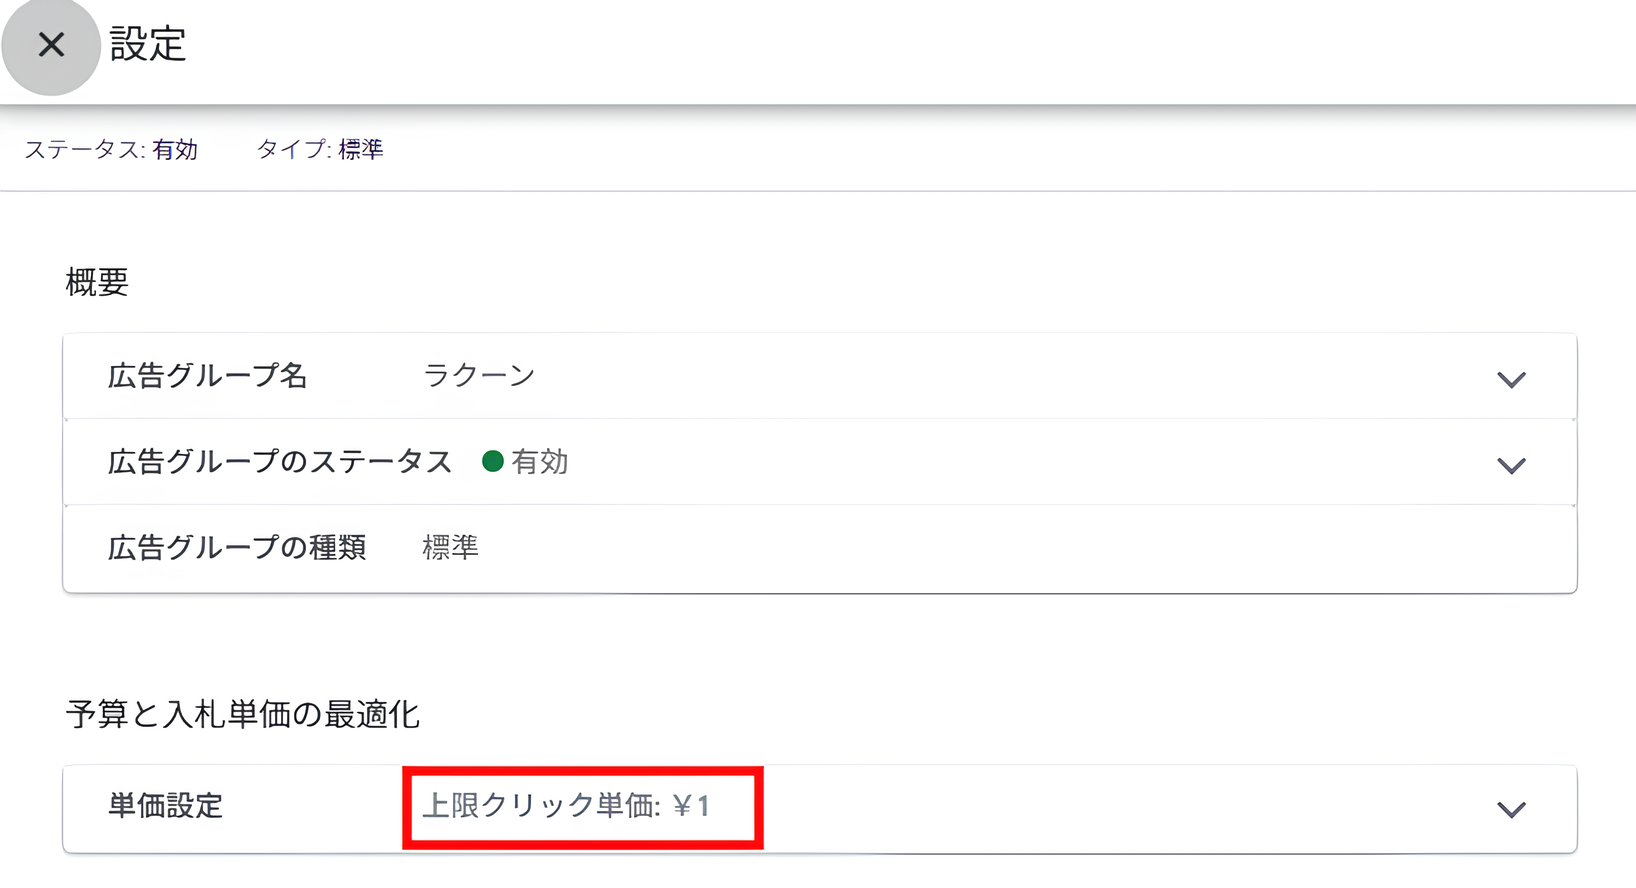Expand the 単価設定 row chevron

1512,810
